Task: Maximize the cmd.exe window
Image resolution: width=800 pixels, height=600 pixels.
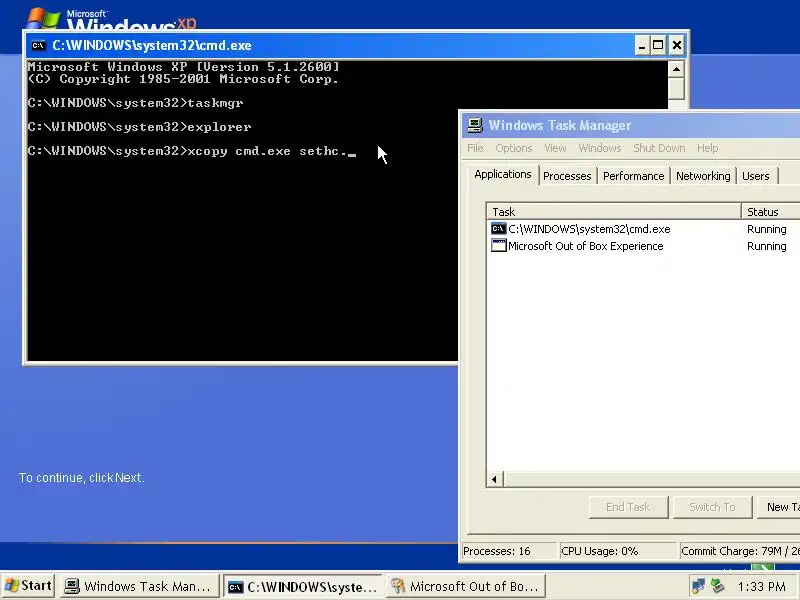Action: 658,45
